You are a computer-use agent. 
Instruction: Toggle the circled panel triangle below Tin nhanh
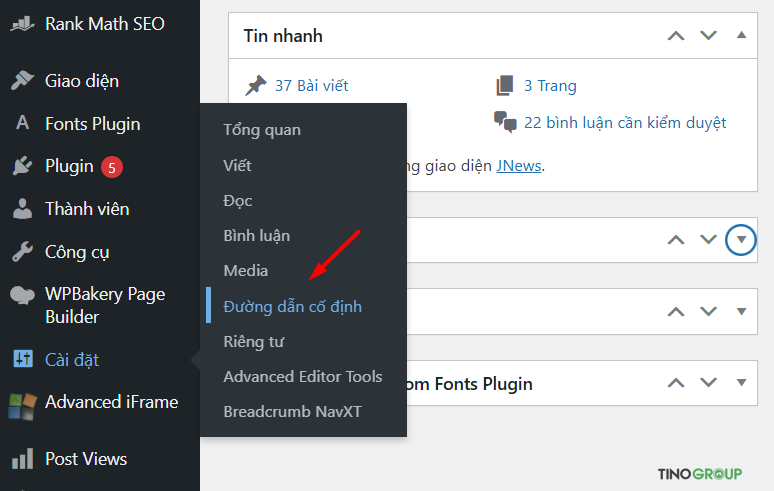pos(741,240)
